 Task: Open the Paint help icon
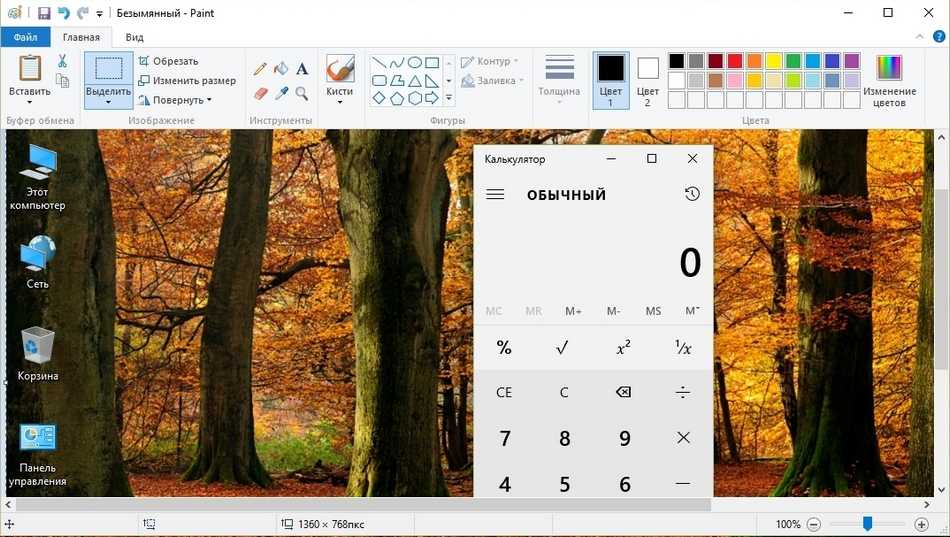[x=938, y=37]
